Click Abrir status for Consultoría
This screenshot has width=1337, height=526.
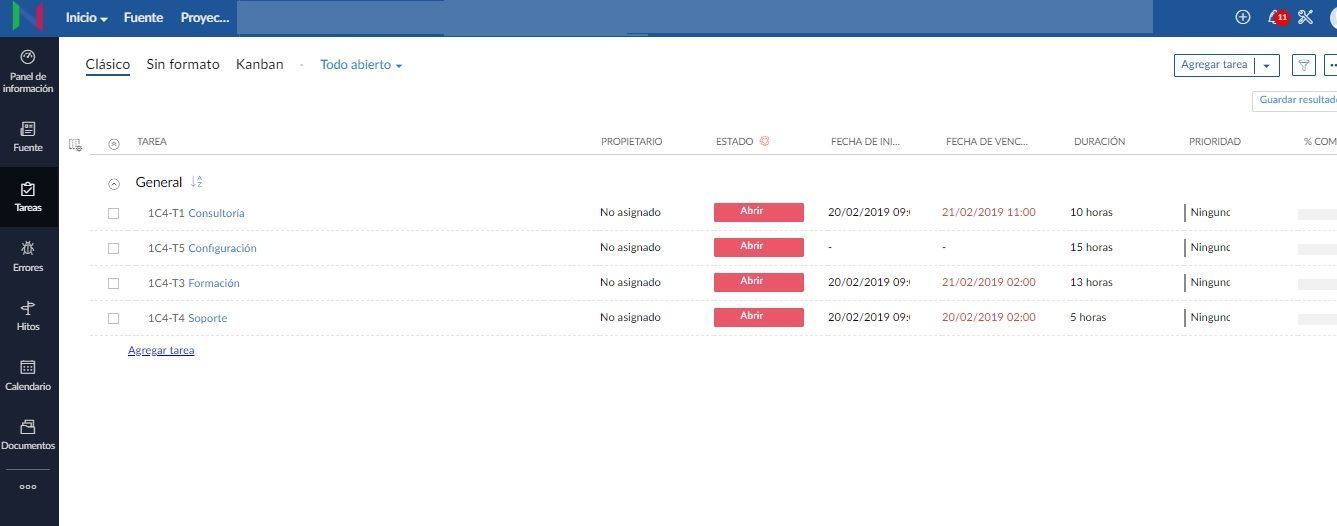[759, 212]
